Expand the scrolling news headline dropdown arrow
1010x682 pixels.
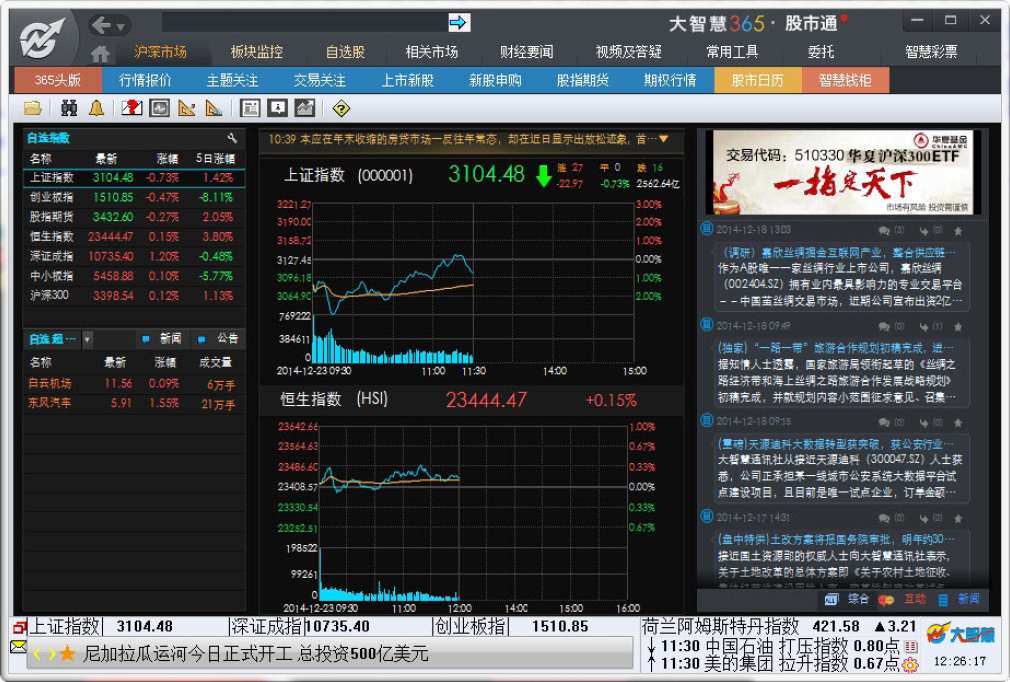pyautogui.click(x=663, y=139)
